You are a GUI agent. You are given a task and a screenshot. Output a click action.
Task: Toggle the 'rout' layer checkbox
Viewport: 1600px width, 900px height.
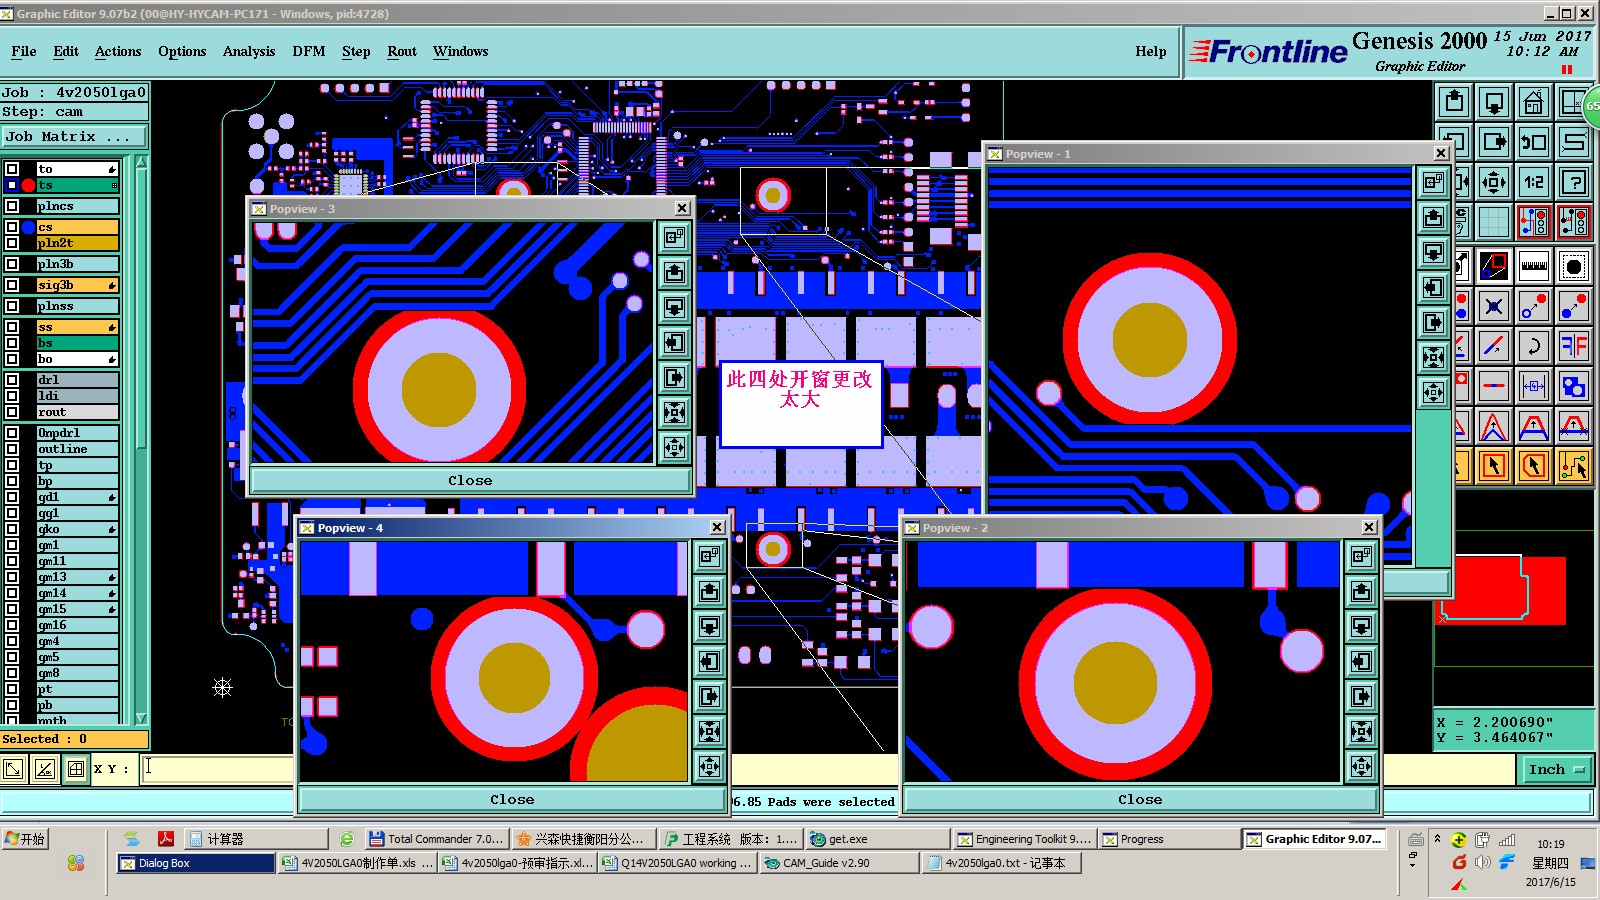pyautogui.click(x=12, y=412)
